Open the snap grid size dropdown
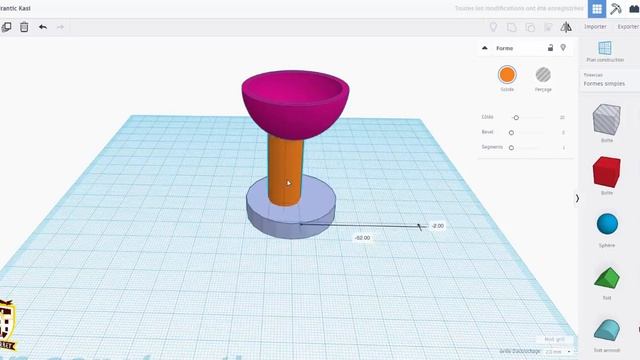The width and height of the screenshot is (640, 360). point(558,352)
